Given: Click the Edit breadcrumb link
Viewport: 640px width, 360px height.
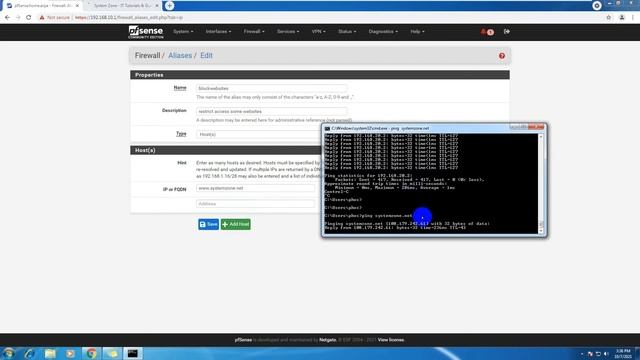Looking at the screenshot, I should (206, 56).
